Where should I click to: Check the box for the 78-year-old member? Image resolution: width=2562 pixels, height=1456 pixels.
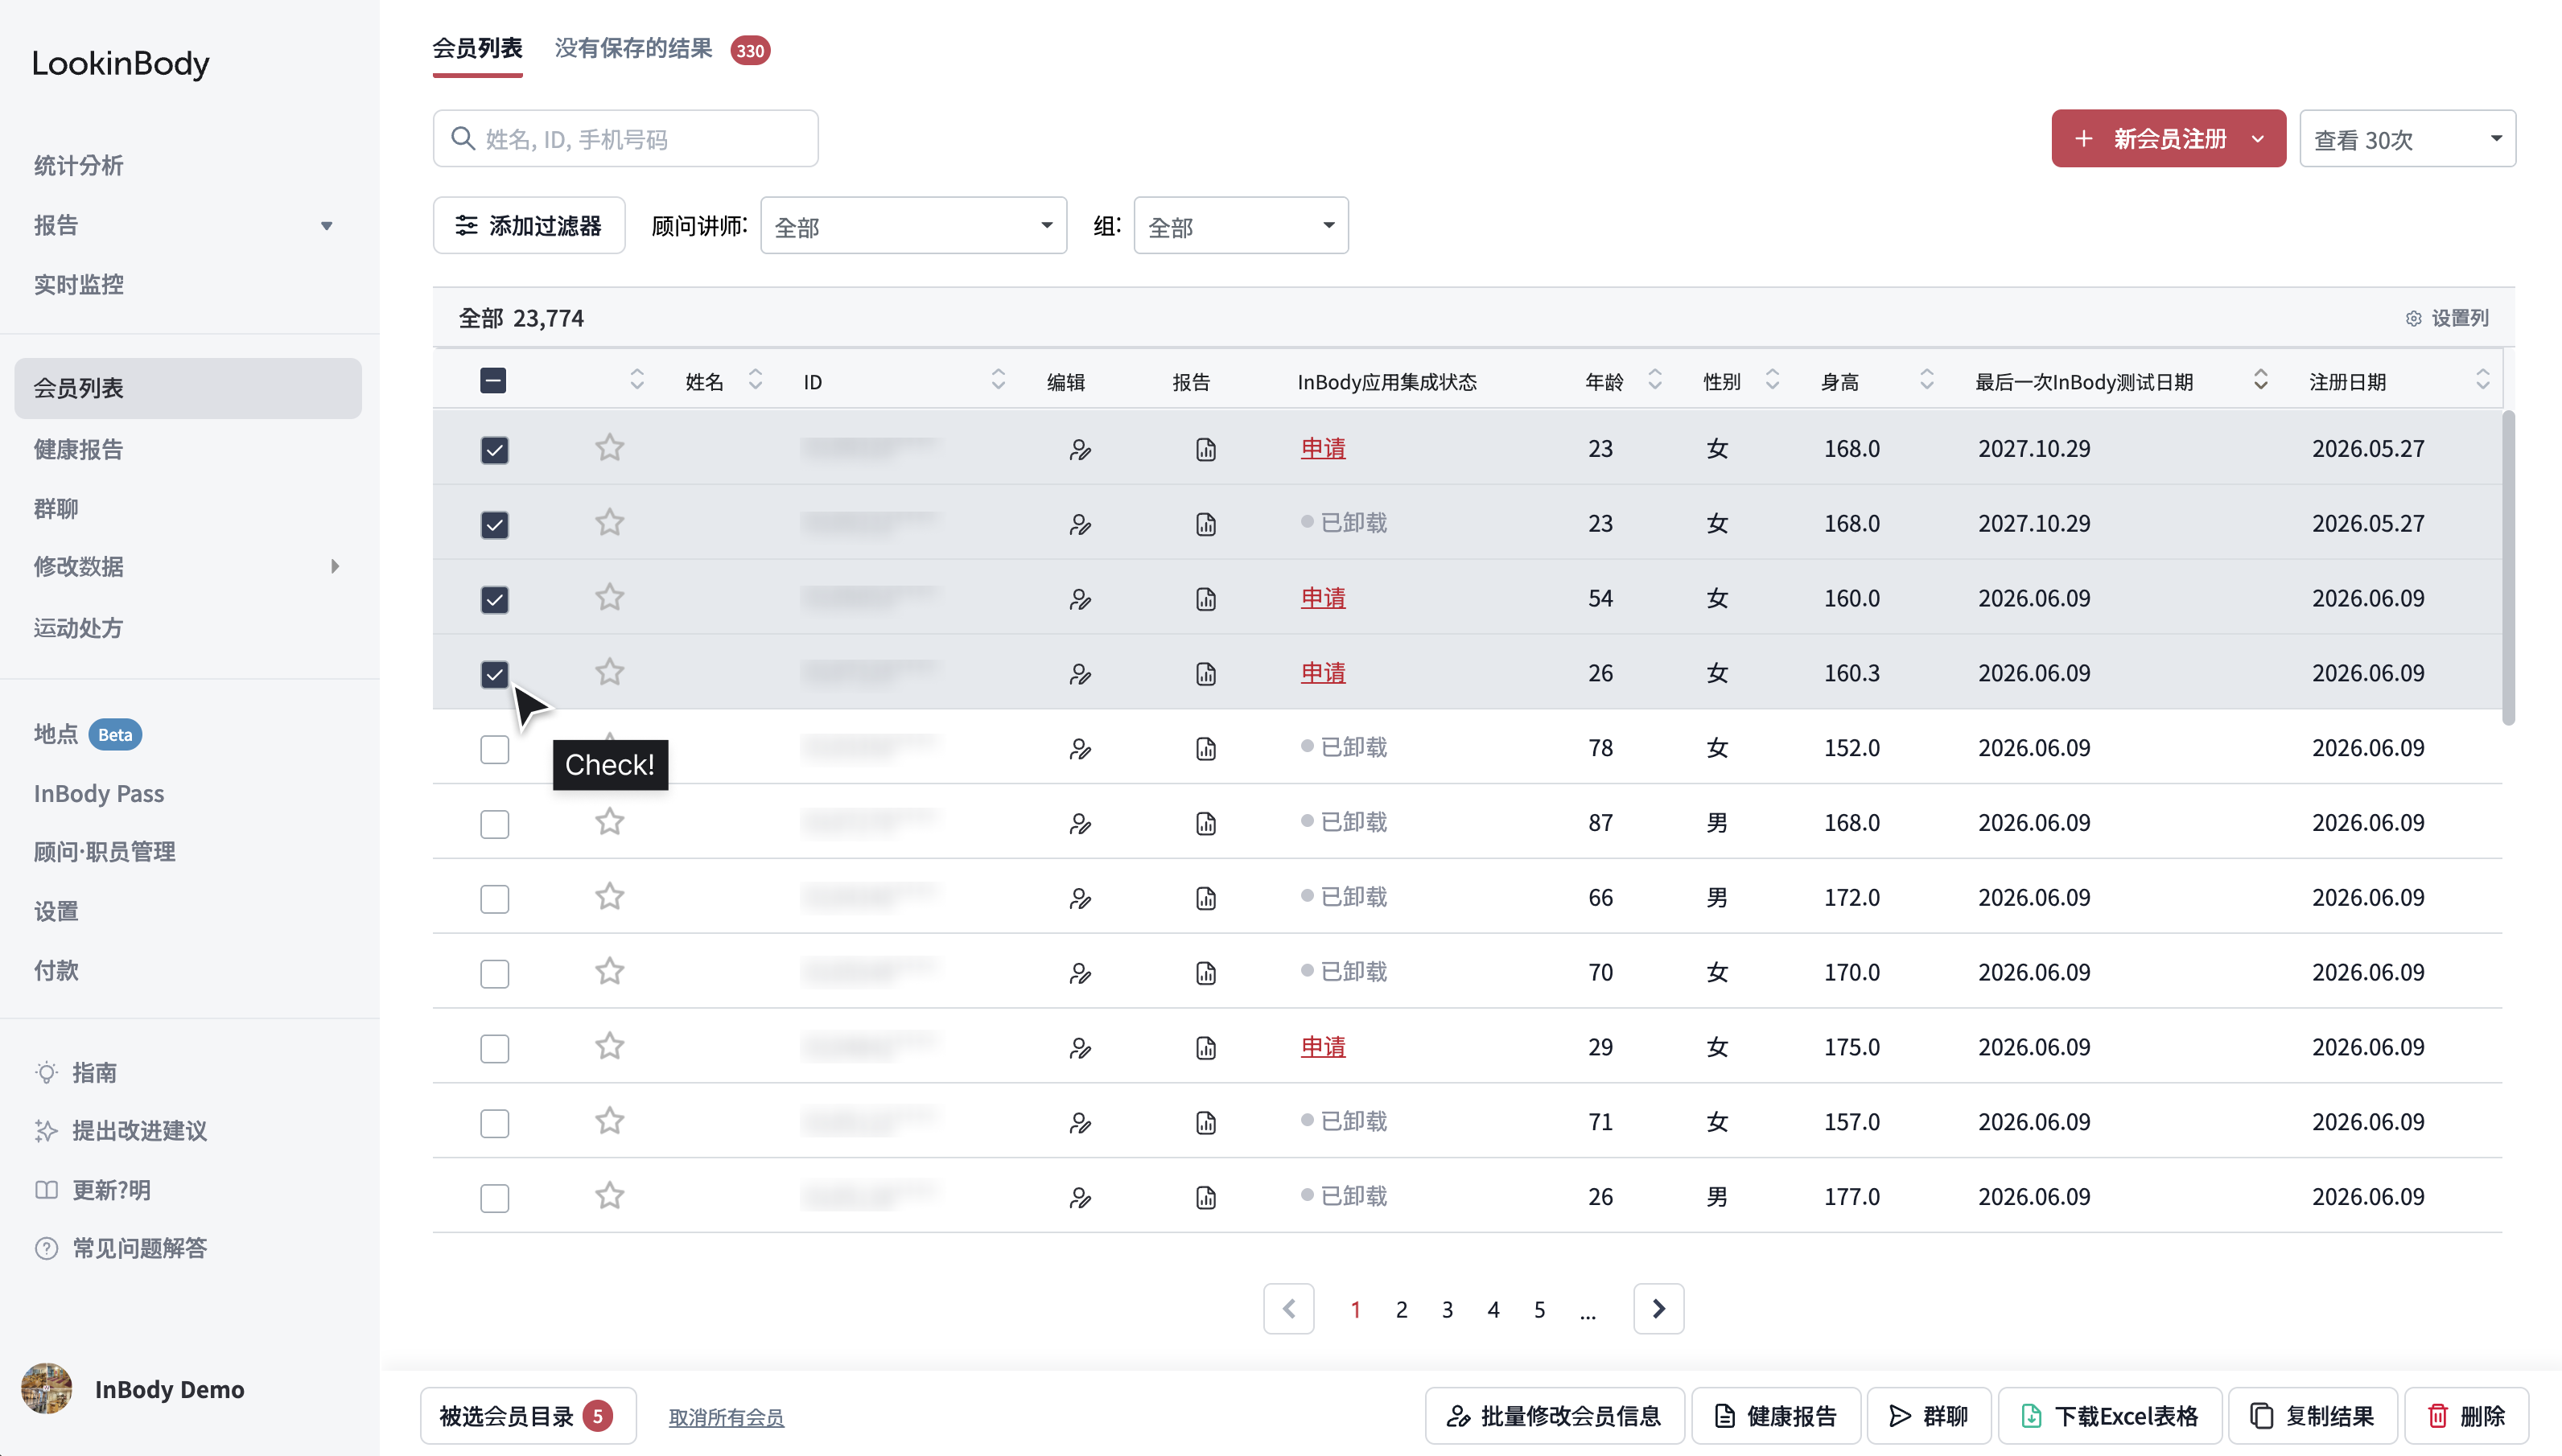[x=494, y=749]
